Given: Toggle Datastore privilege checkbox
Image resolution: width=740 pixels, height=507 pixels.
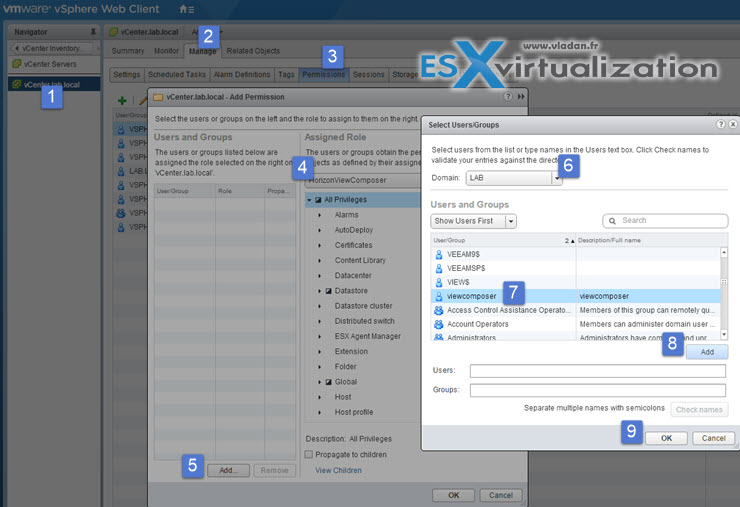Looking at the screenshot, I should [328, 291].
